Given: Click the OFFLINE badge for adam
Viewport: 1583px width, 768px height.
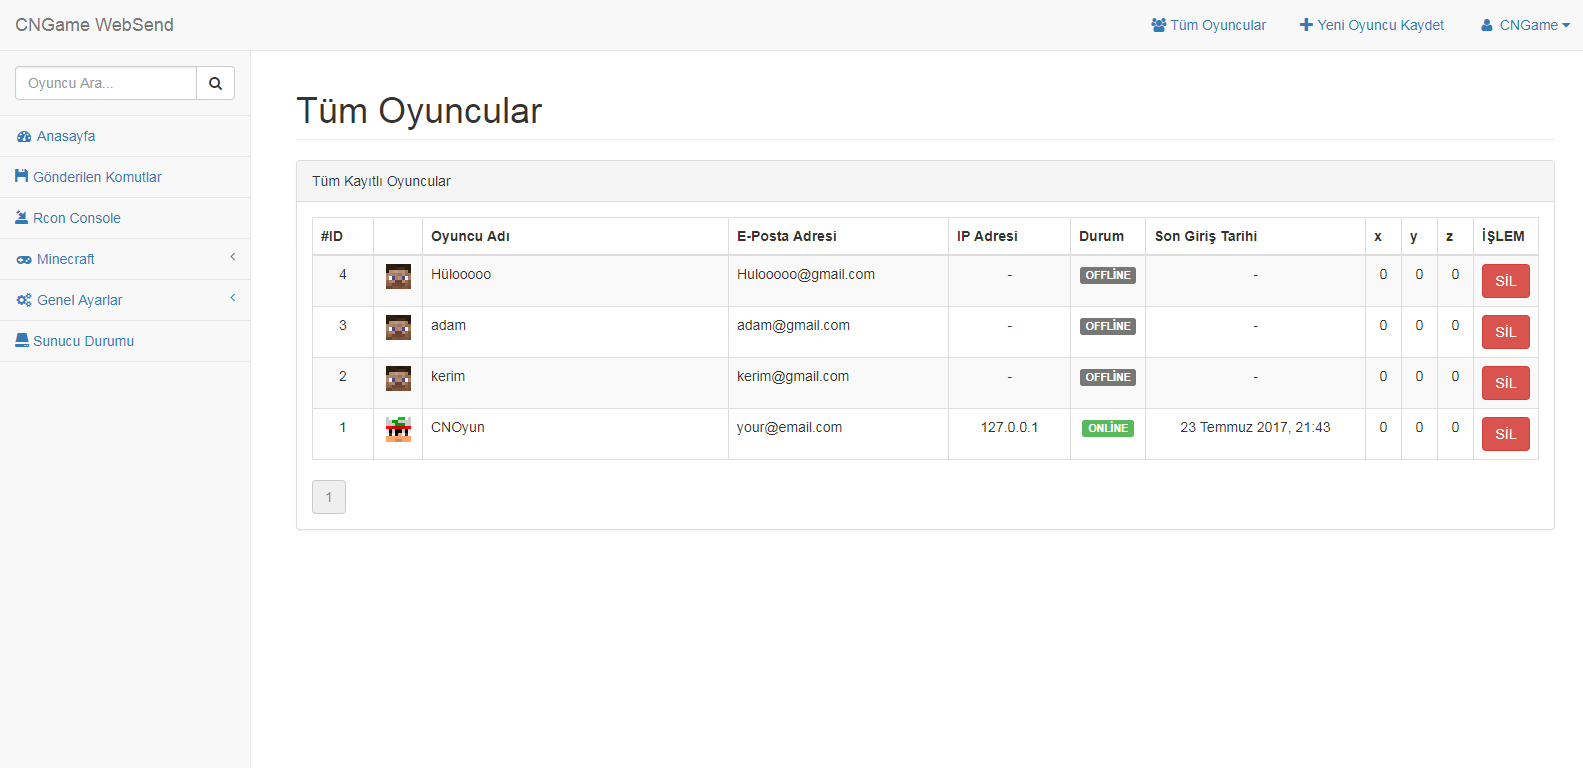Looking at the screenshot, I should 1108,326.
